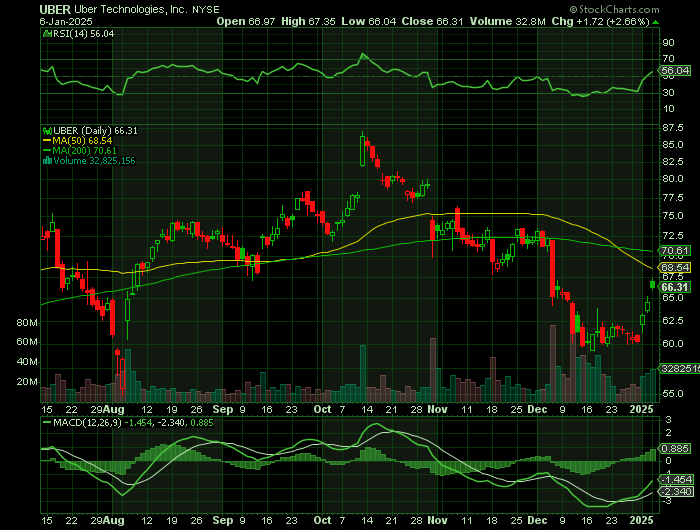Click the 'MACD(12,26,9)' legend label
Screen dimensions: 700x530
(x=87, y=422)
